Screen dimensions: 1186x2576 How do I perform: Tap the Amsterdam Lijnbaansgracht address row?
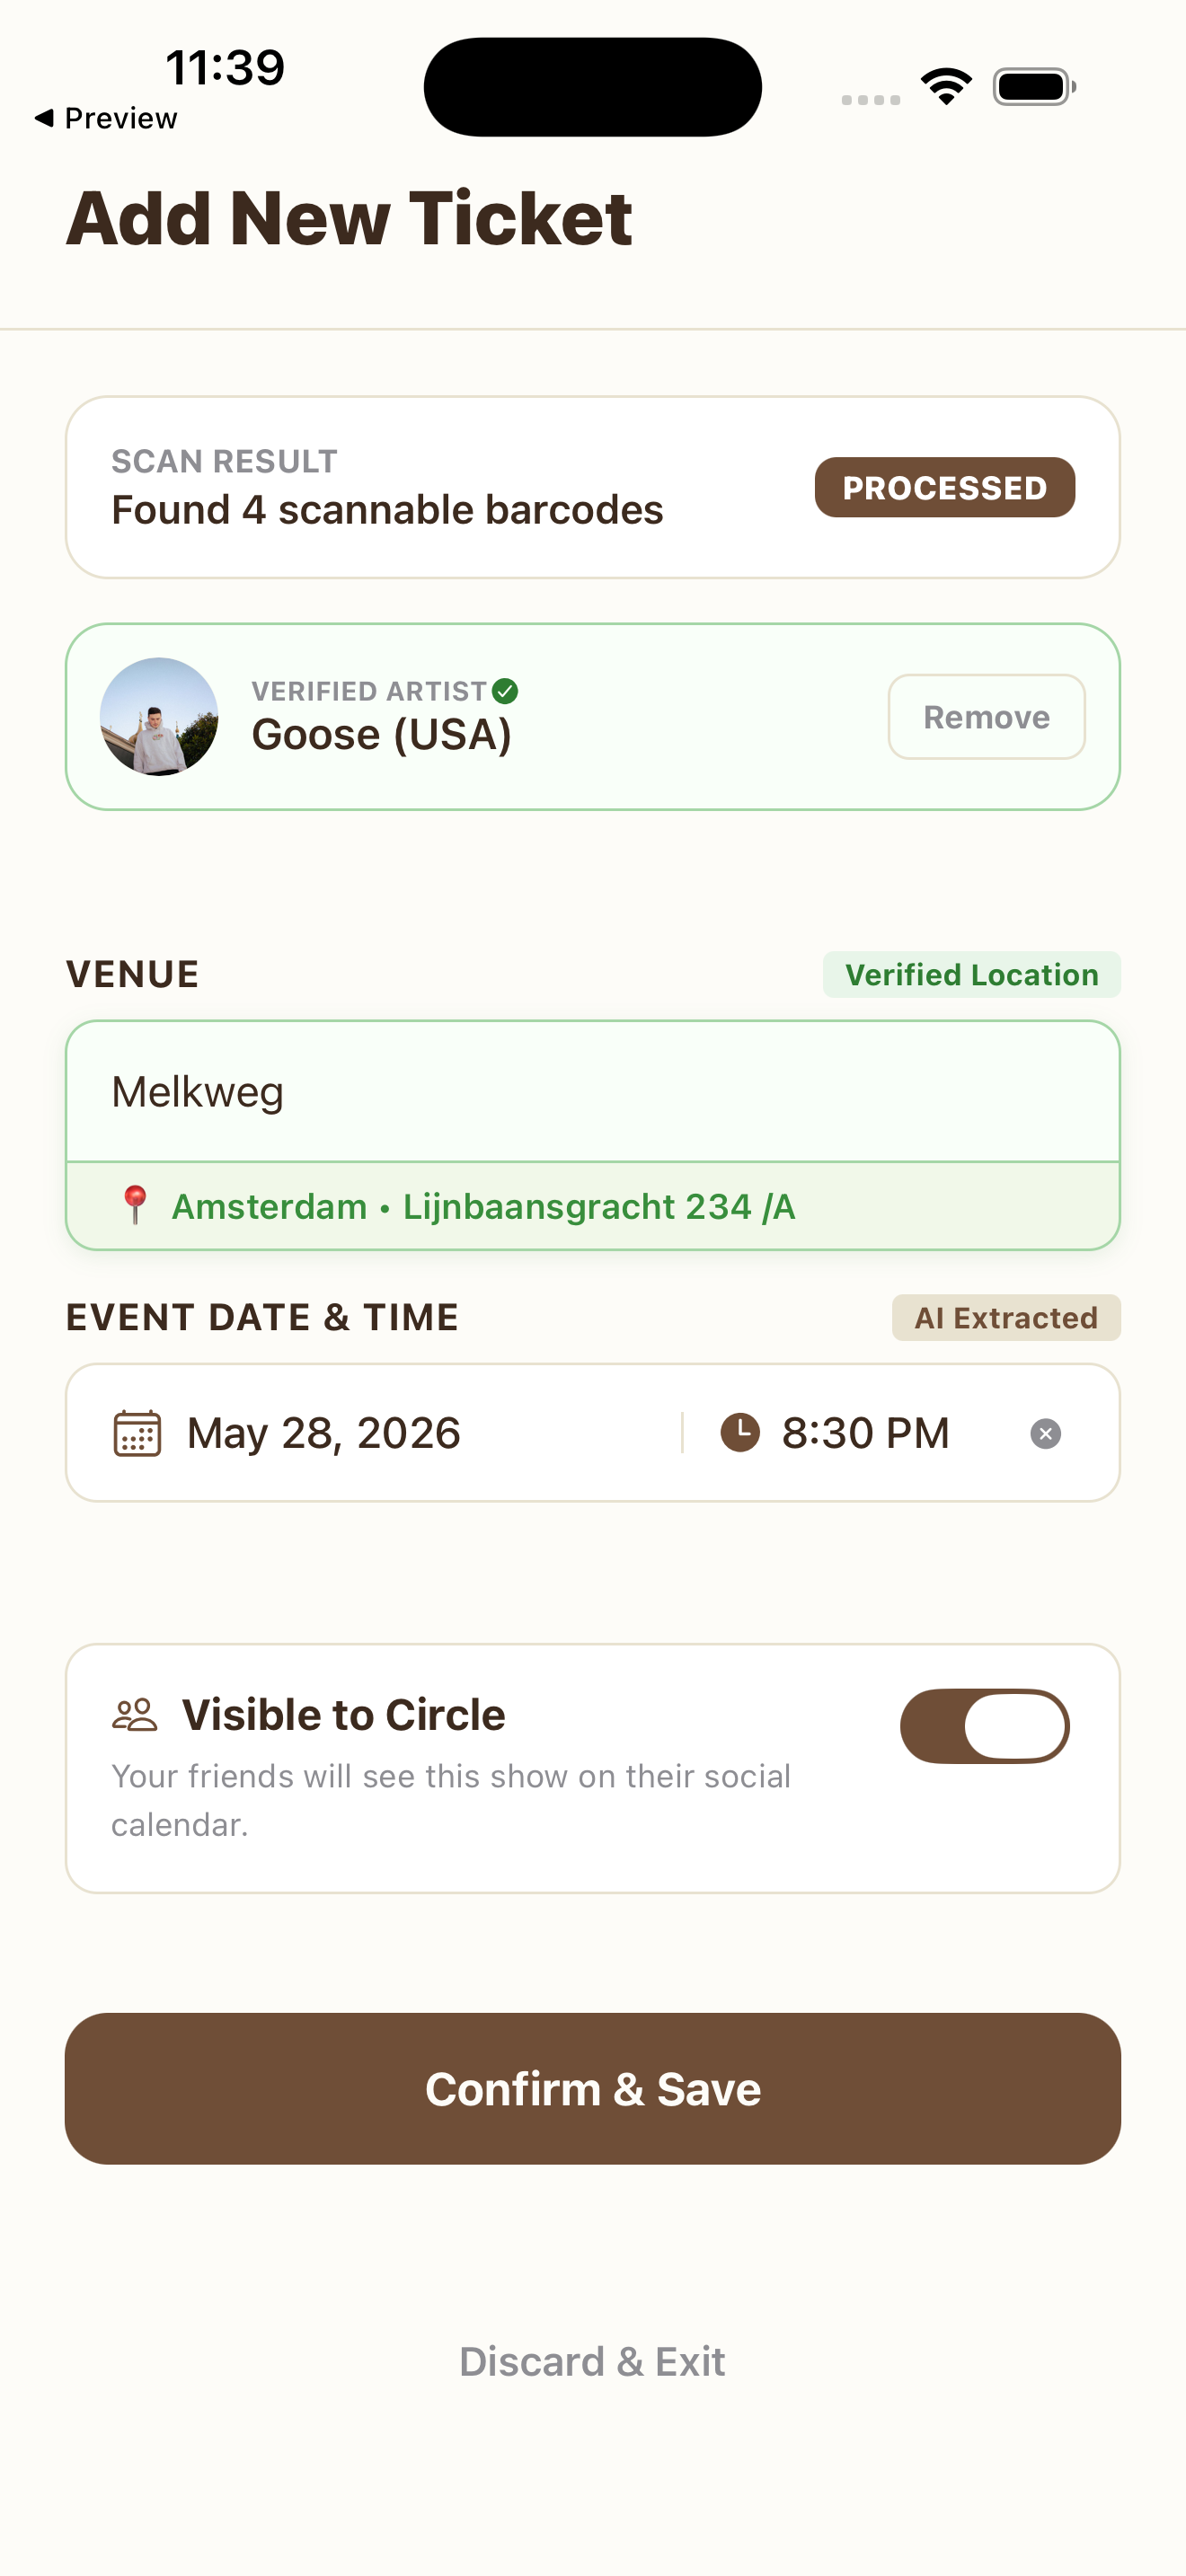[592, 1207]
